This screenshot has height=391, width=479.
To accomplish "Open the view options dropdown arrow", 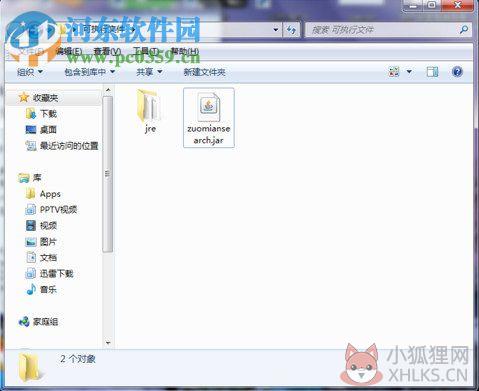I will (x=409, y=72).
